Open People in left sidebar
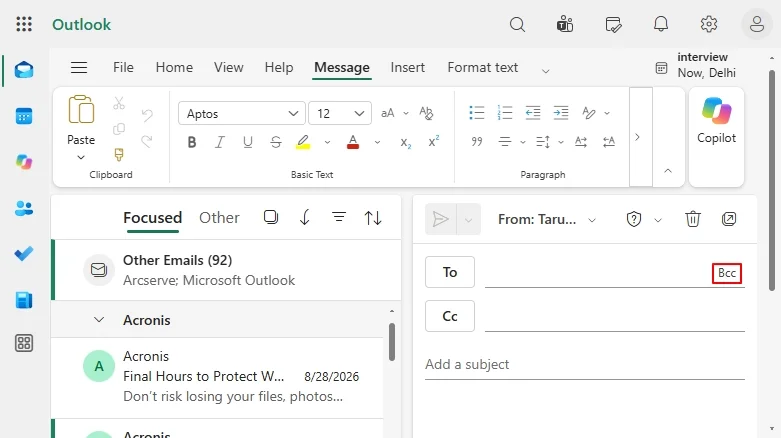781x438 pixels. pyautogui.click(x=24, y=208)
